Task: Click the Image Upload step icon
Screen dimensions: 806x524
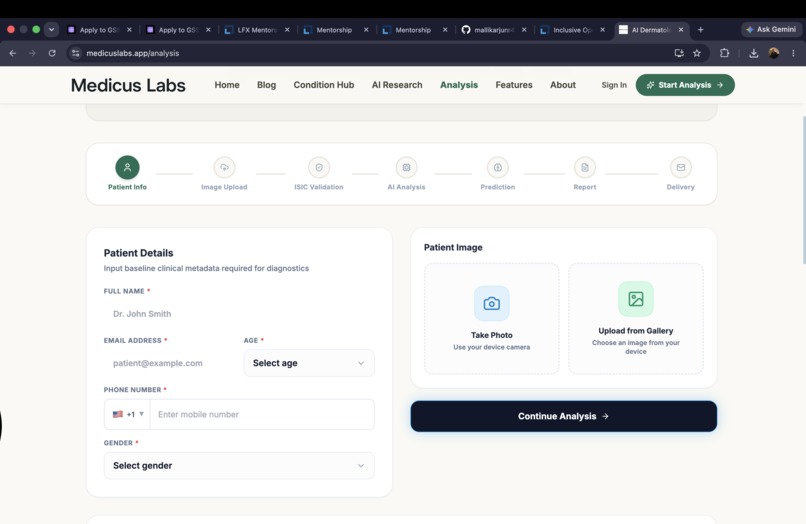Action: point(224,168)
